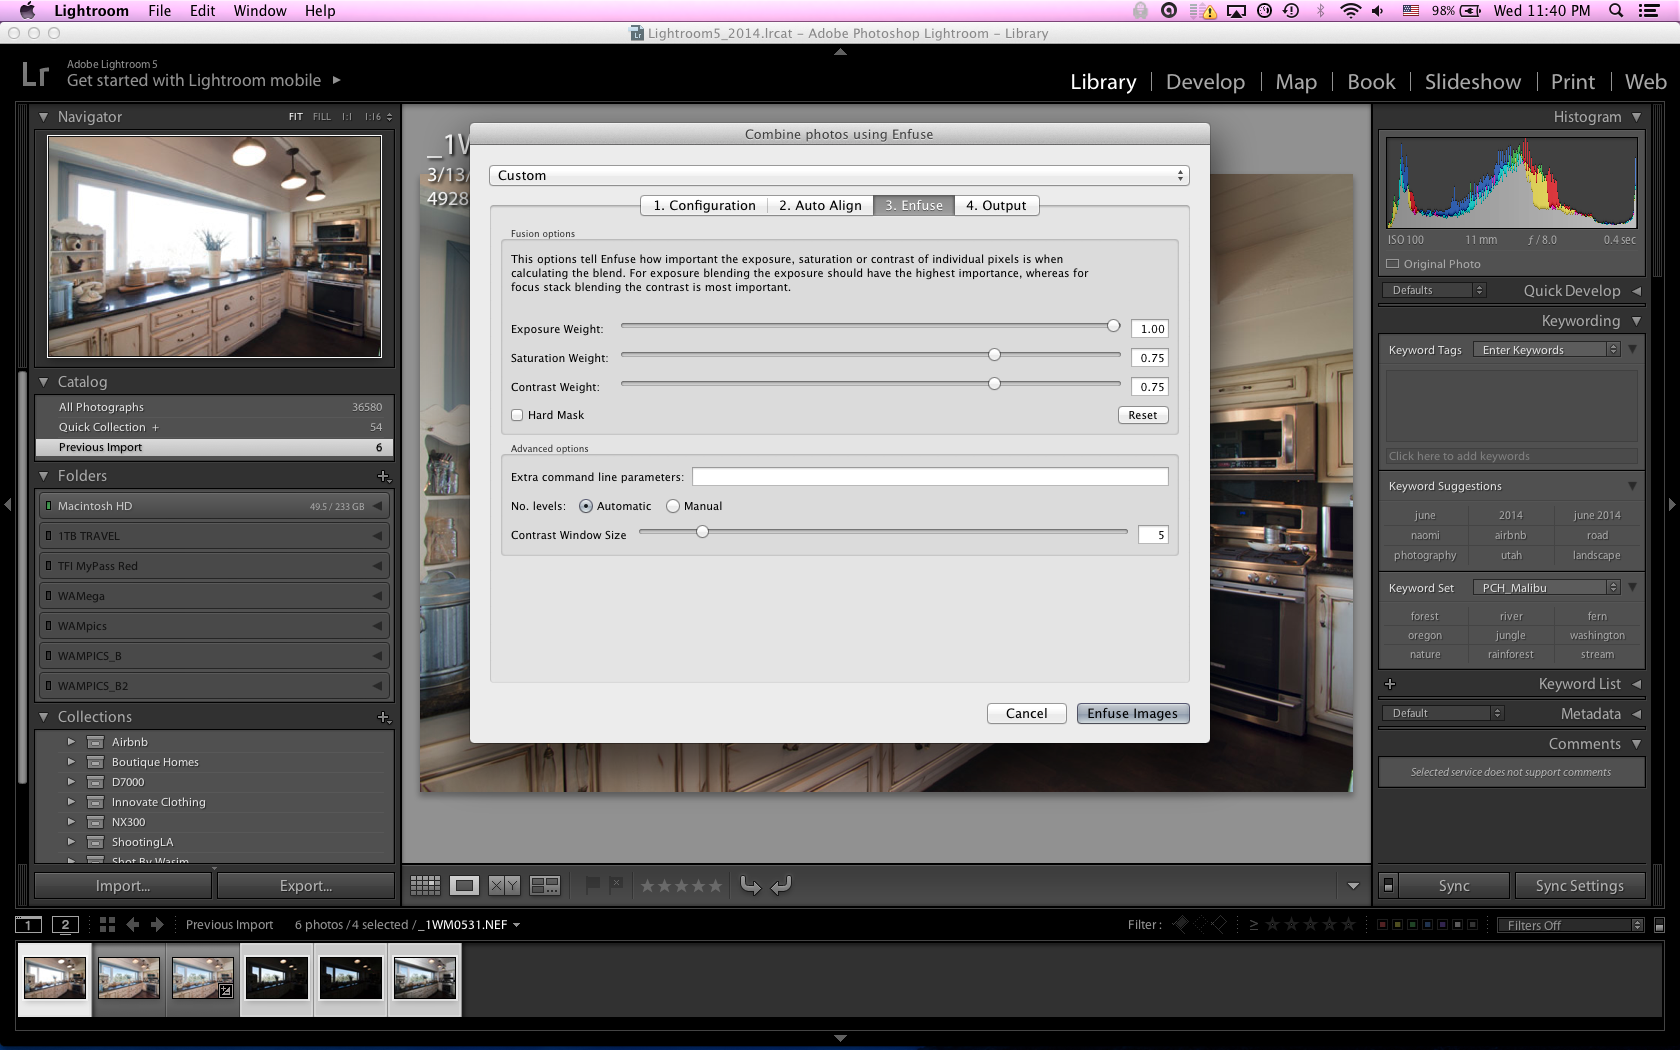Go forward with filmstrip right arrow
The width and height of the screenshot is (1680, 1050).
pyautogui.click(x=157, y=925)
